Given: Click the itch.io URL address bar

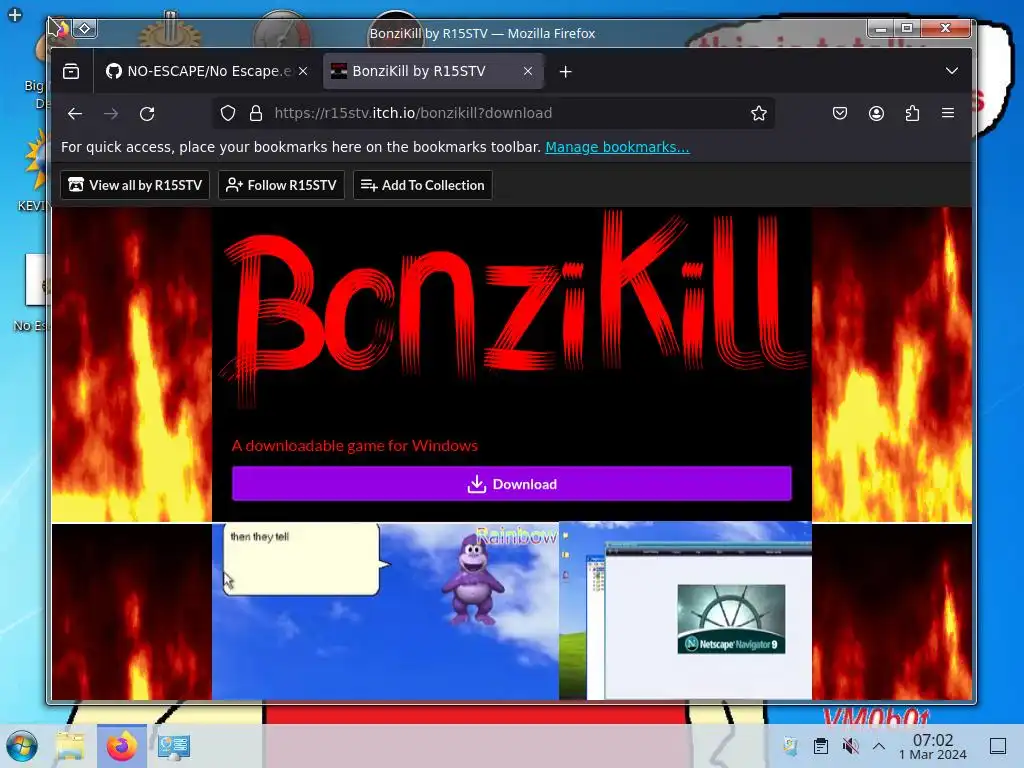Looking at the screenshot, I should (493, 113).
